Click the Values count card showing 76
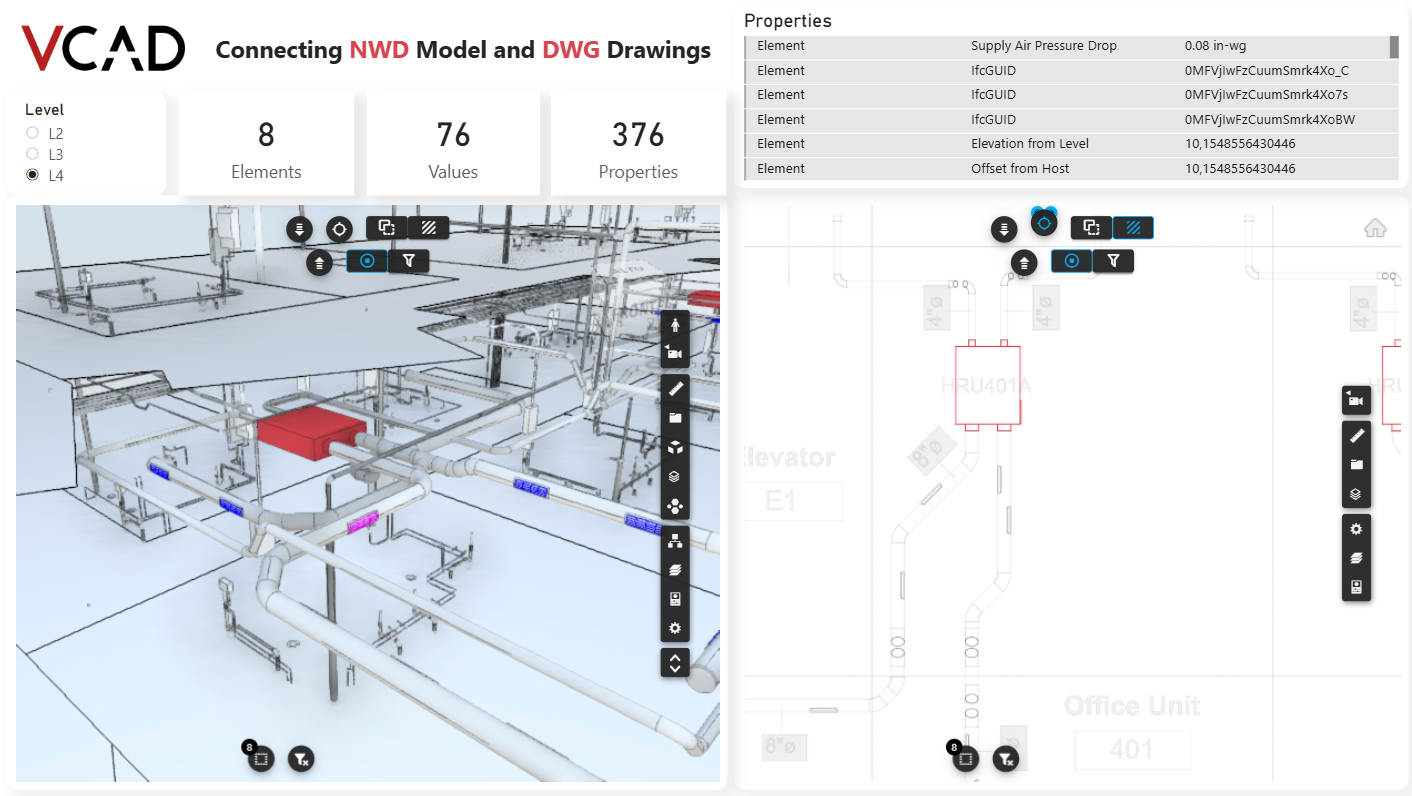 (453, 143)
